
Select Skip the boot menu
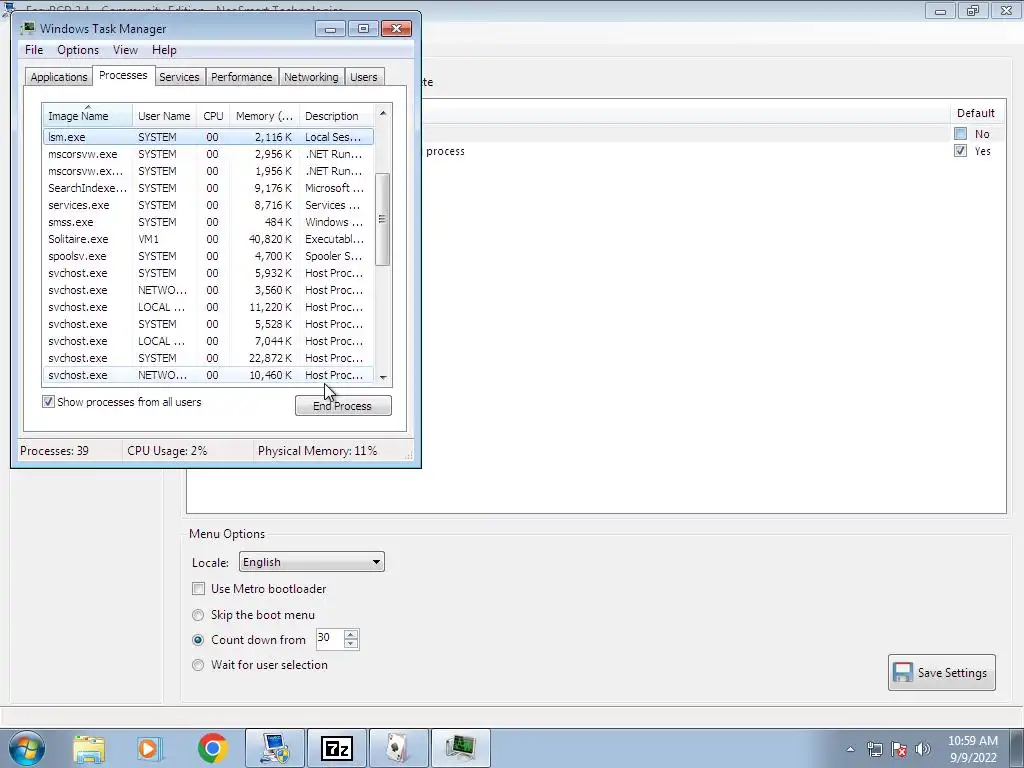tap(198, 615)
